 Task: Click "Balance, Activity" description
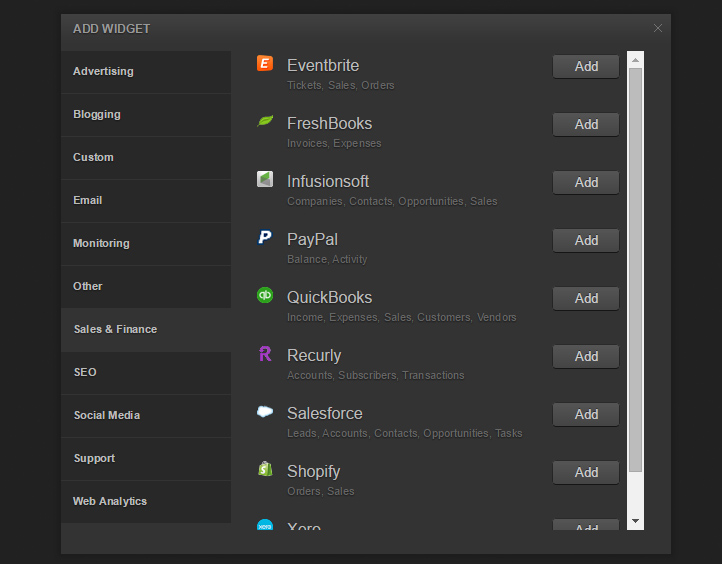click(327, 259)
